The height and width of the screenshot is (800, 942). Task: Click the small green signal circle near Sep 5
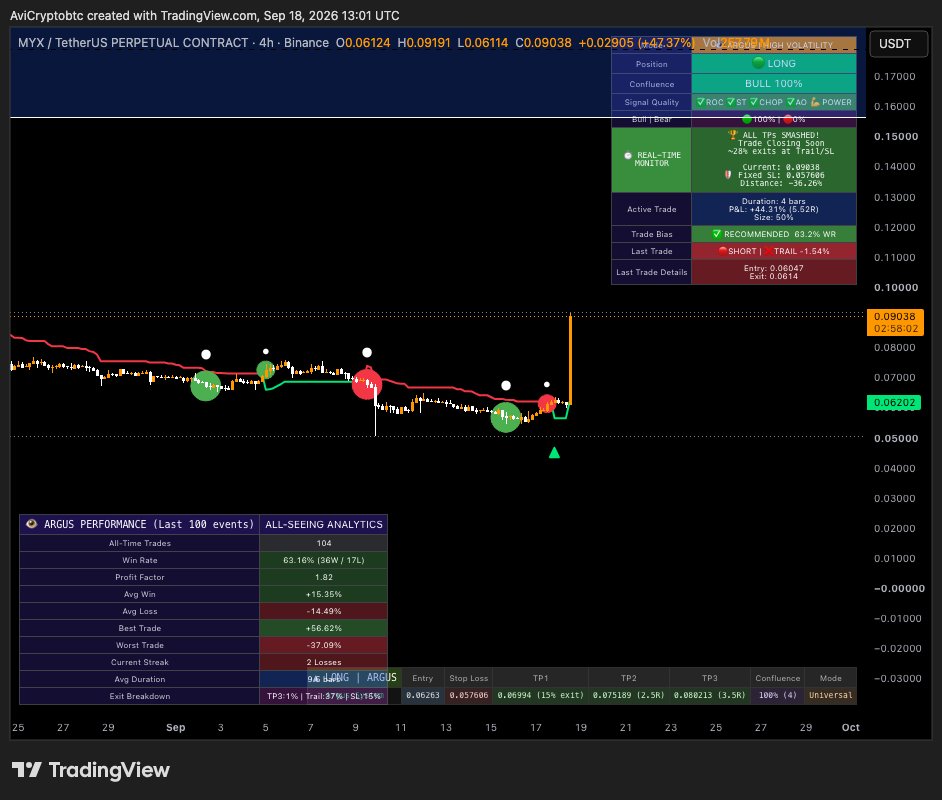(266, 369)
